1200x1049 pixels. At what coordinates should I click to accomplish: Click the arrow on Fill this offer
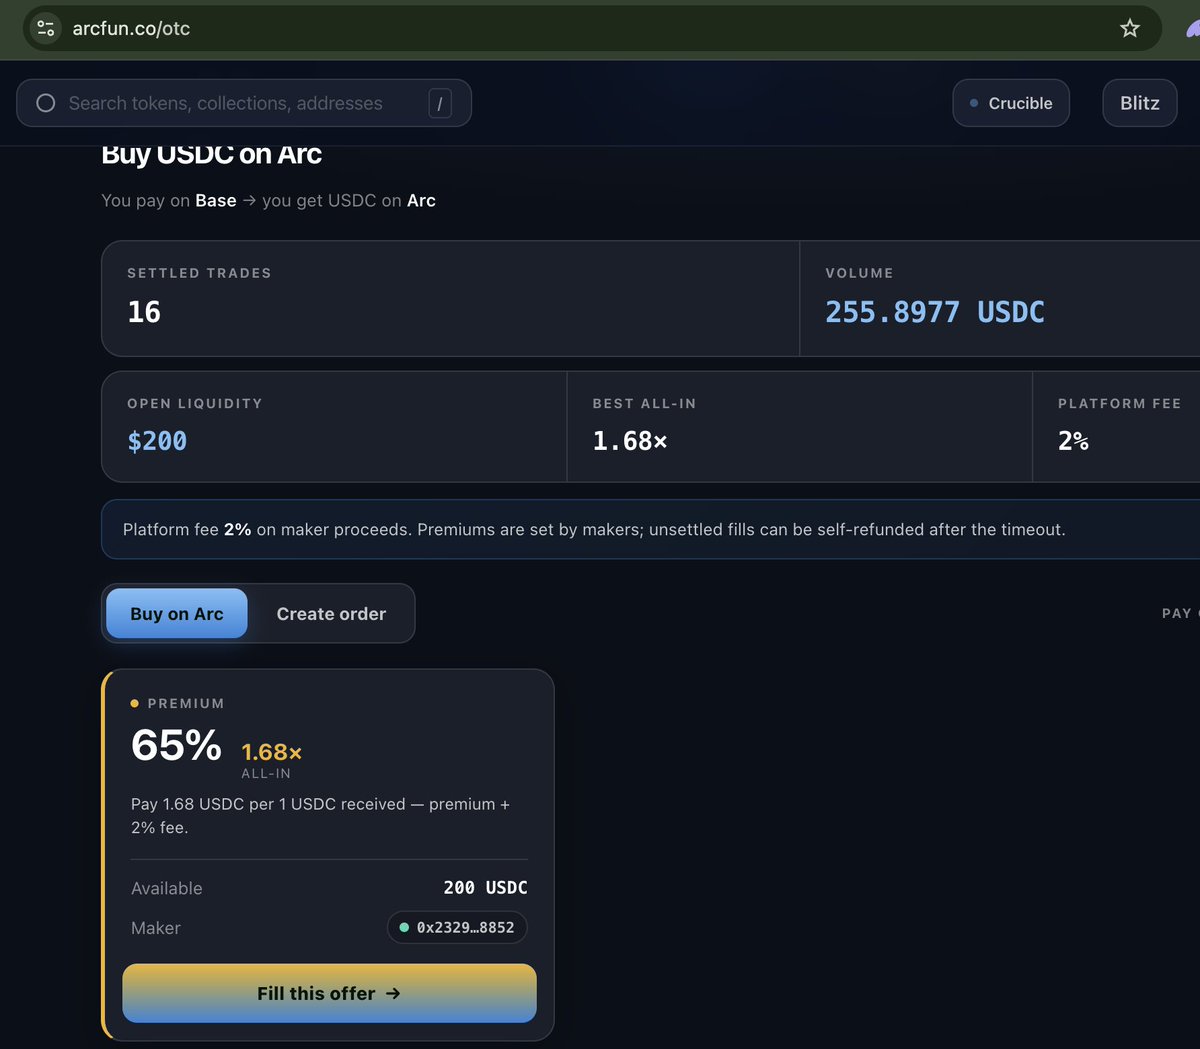[x=393, y=993]
